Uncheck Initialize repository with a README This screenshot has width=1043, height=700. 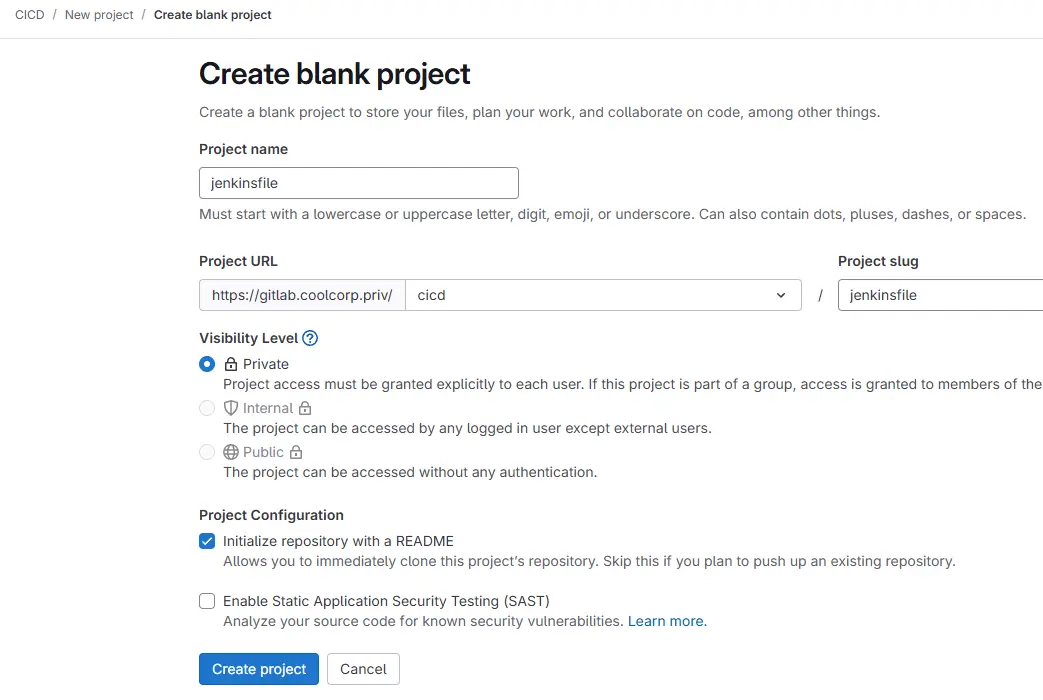pos(207,541)
